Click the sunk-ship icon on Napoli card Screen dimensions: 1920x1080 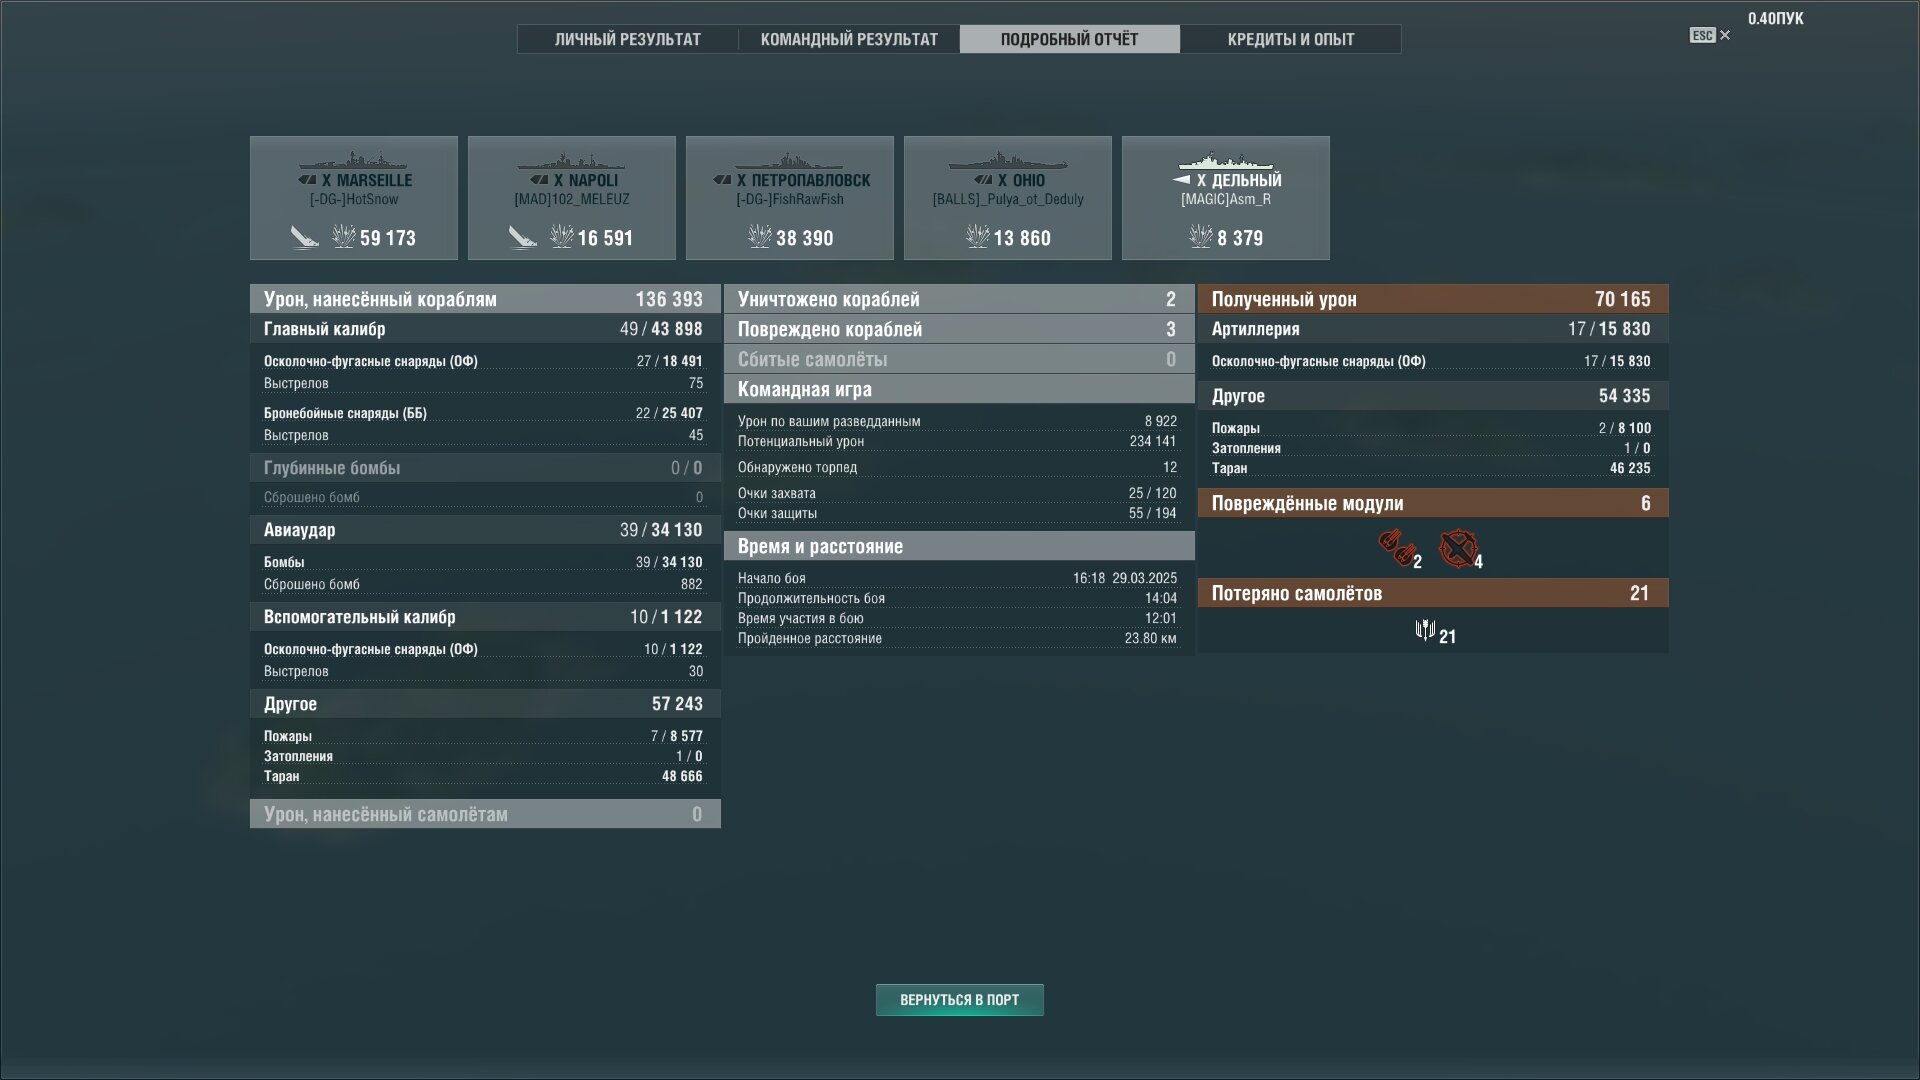(x=522, y=237)
